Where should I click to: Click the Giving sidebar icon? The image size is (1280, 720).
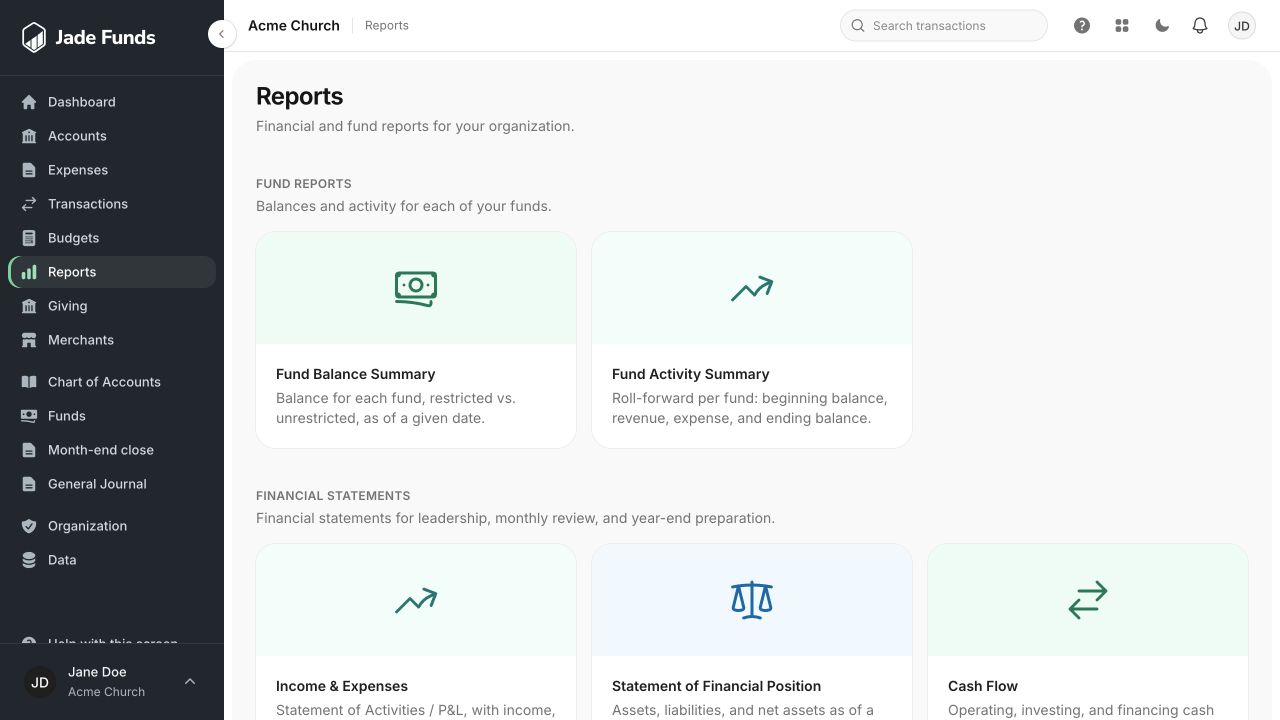pyautogui.click(x=29, y=306)
